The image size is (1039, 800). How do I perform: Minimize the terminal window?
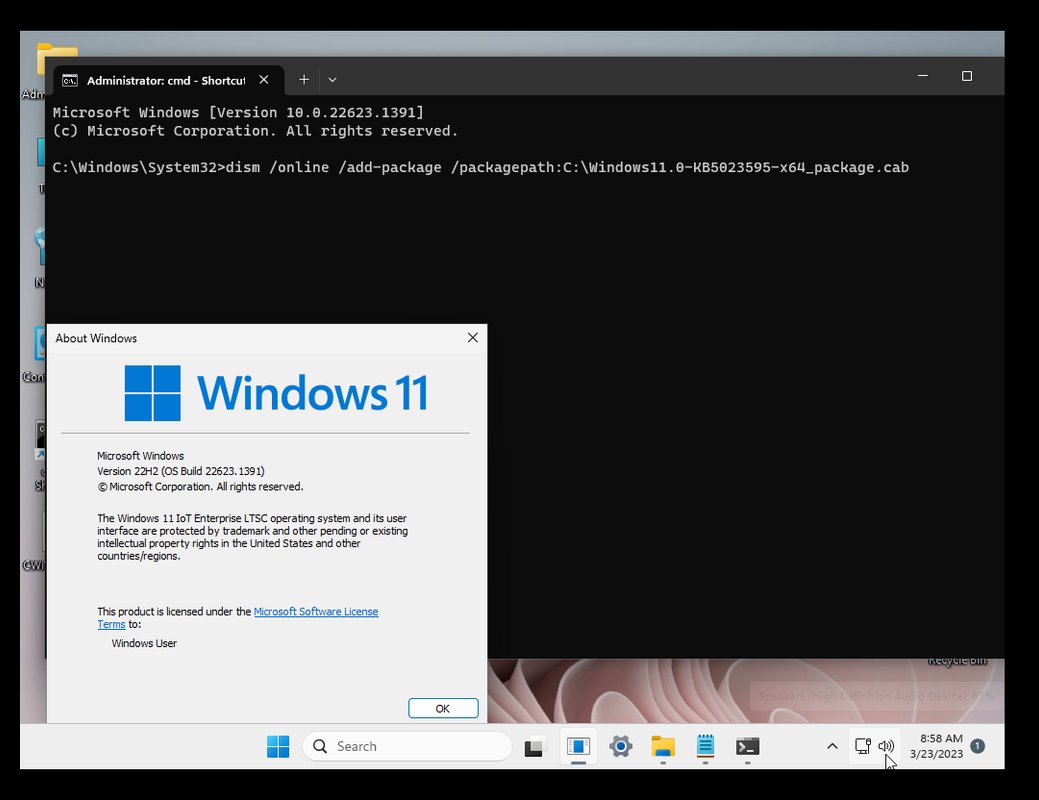click(922, 76)
